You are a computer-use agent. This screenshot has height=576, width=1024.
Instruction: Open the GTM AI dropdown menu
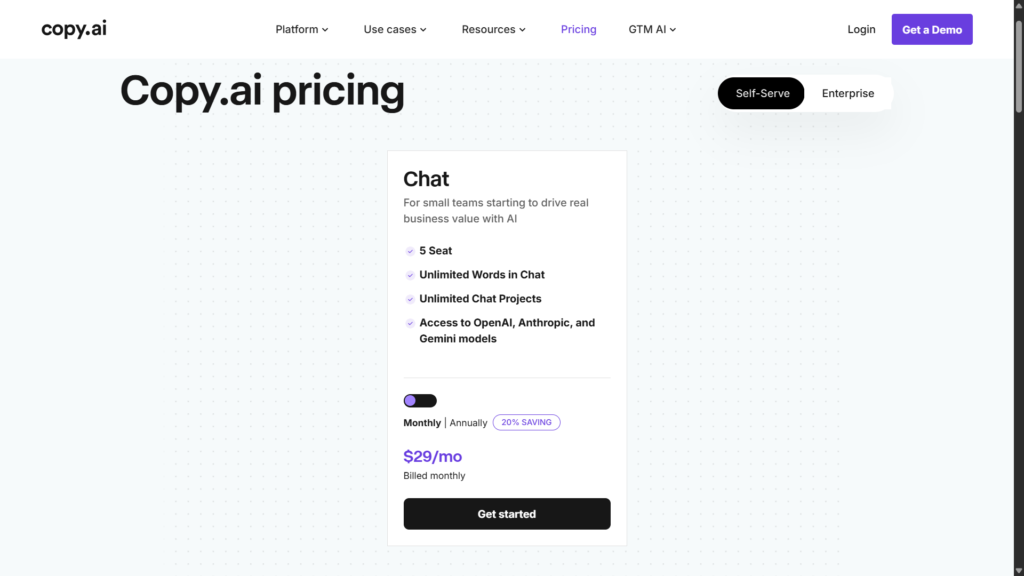(652, 29)
